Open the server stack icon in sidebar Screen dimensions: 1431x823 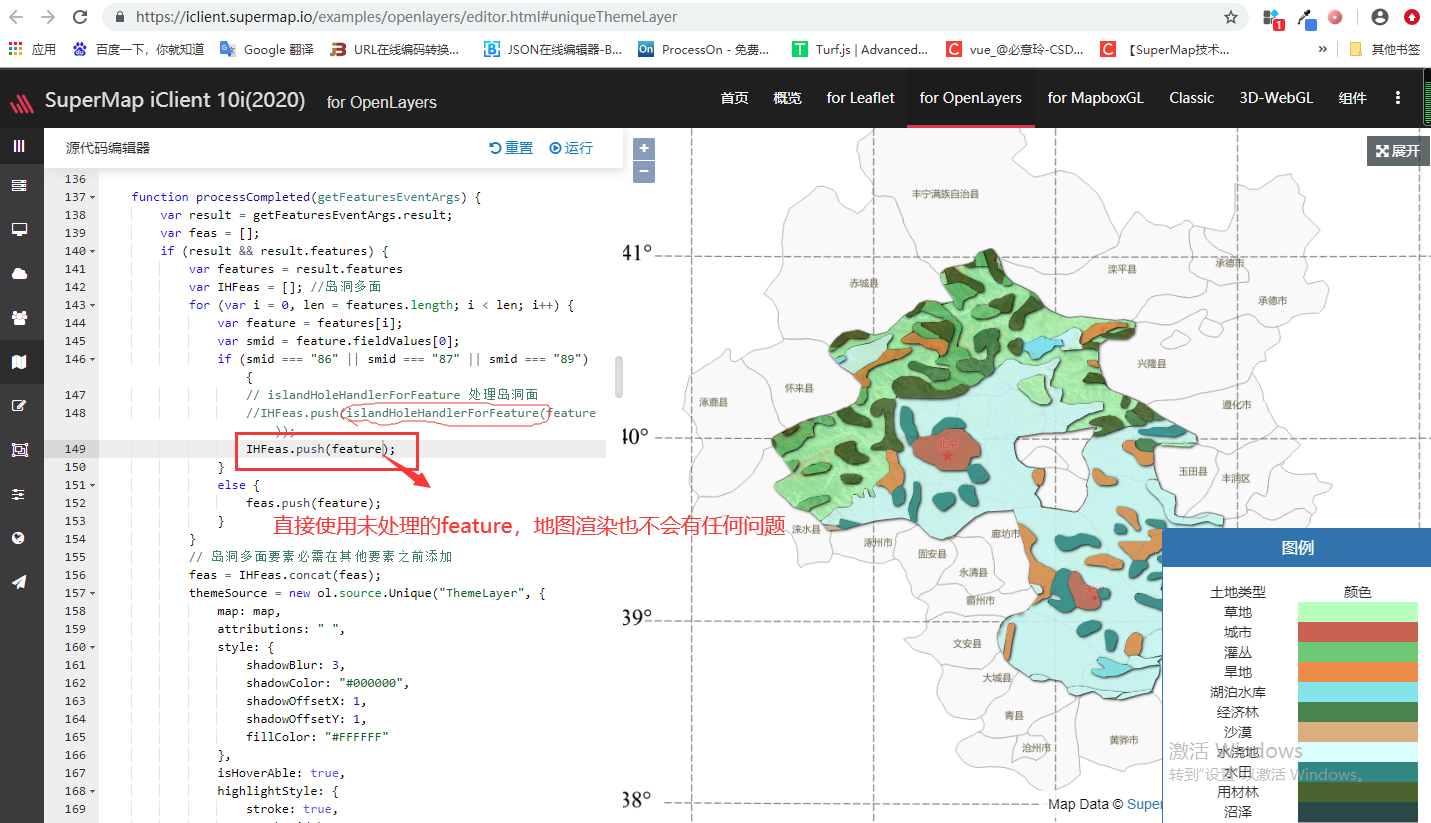pos(19,186)
